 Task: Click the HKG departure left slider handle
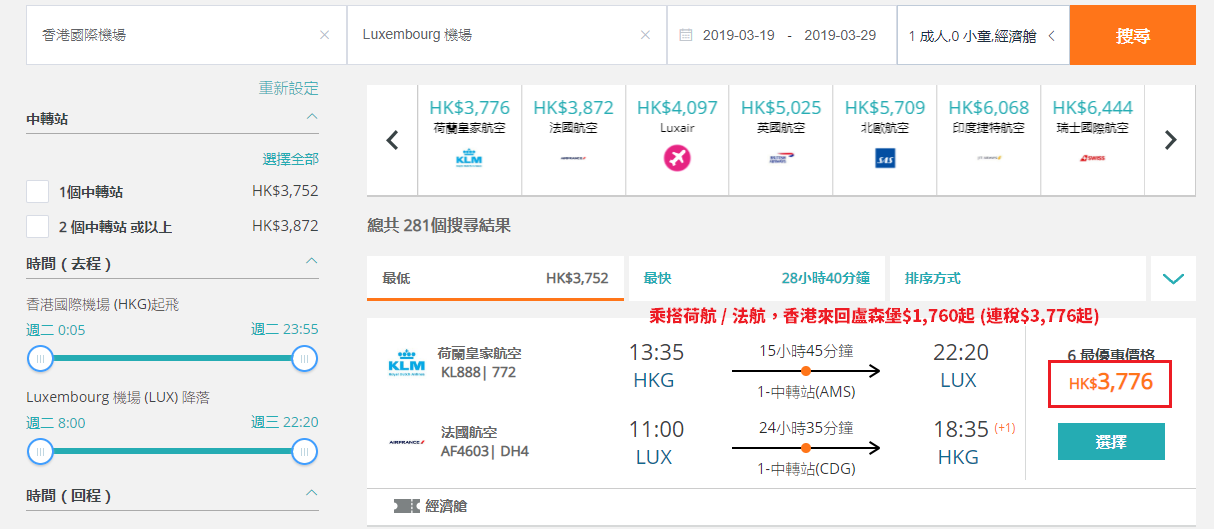click(x=40, y=358)
